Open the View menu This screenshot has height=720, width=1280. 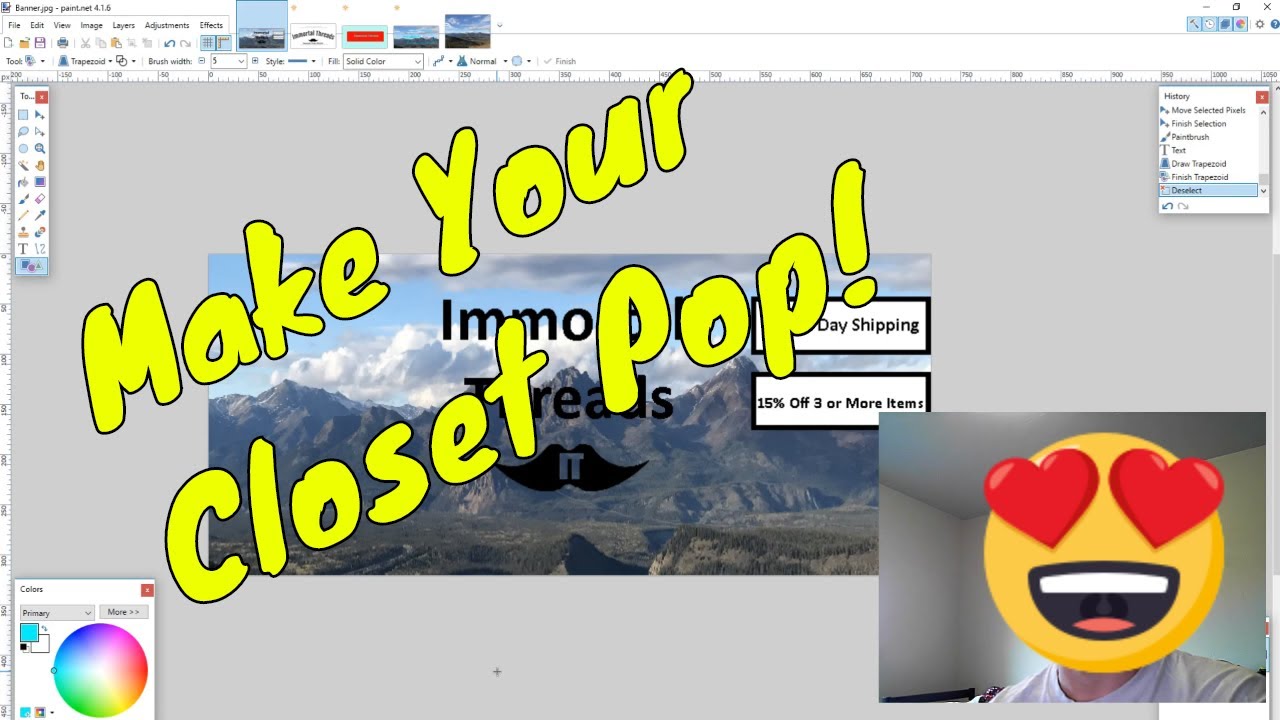coord(62,25)
